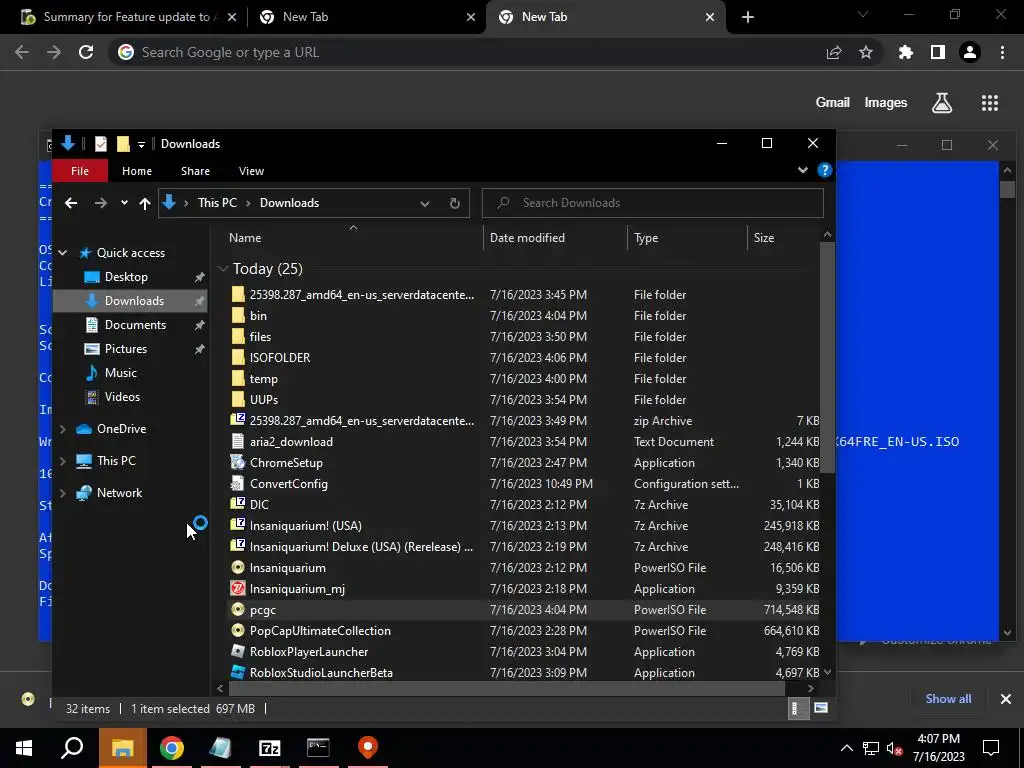The image size is (1024, 768).
Task: Collapse the Quick access tree
Action: (63, 253)
